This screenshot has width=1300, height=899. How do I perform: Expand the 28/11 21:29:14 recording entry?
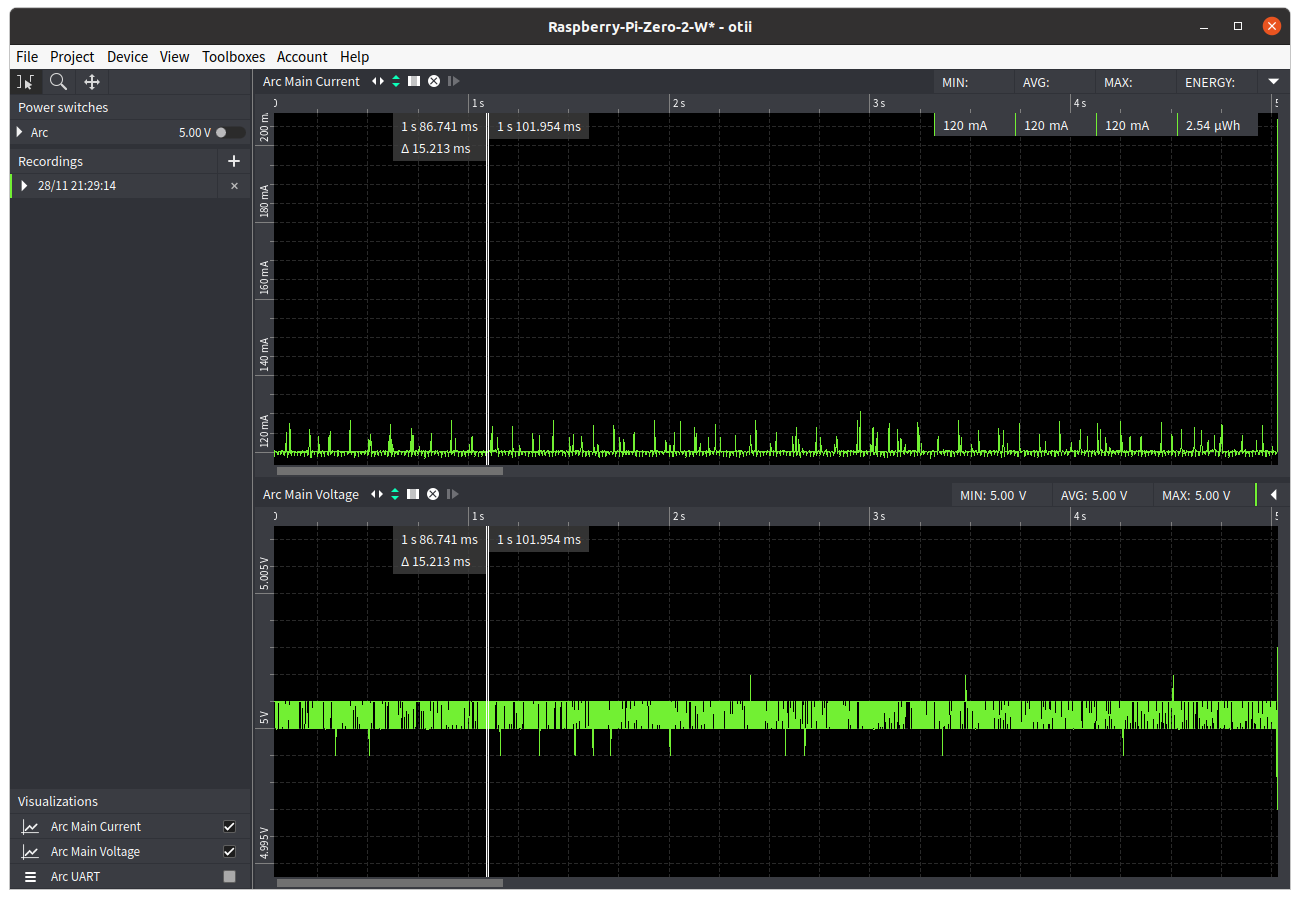24,186
